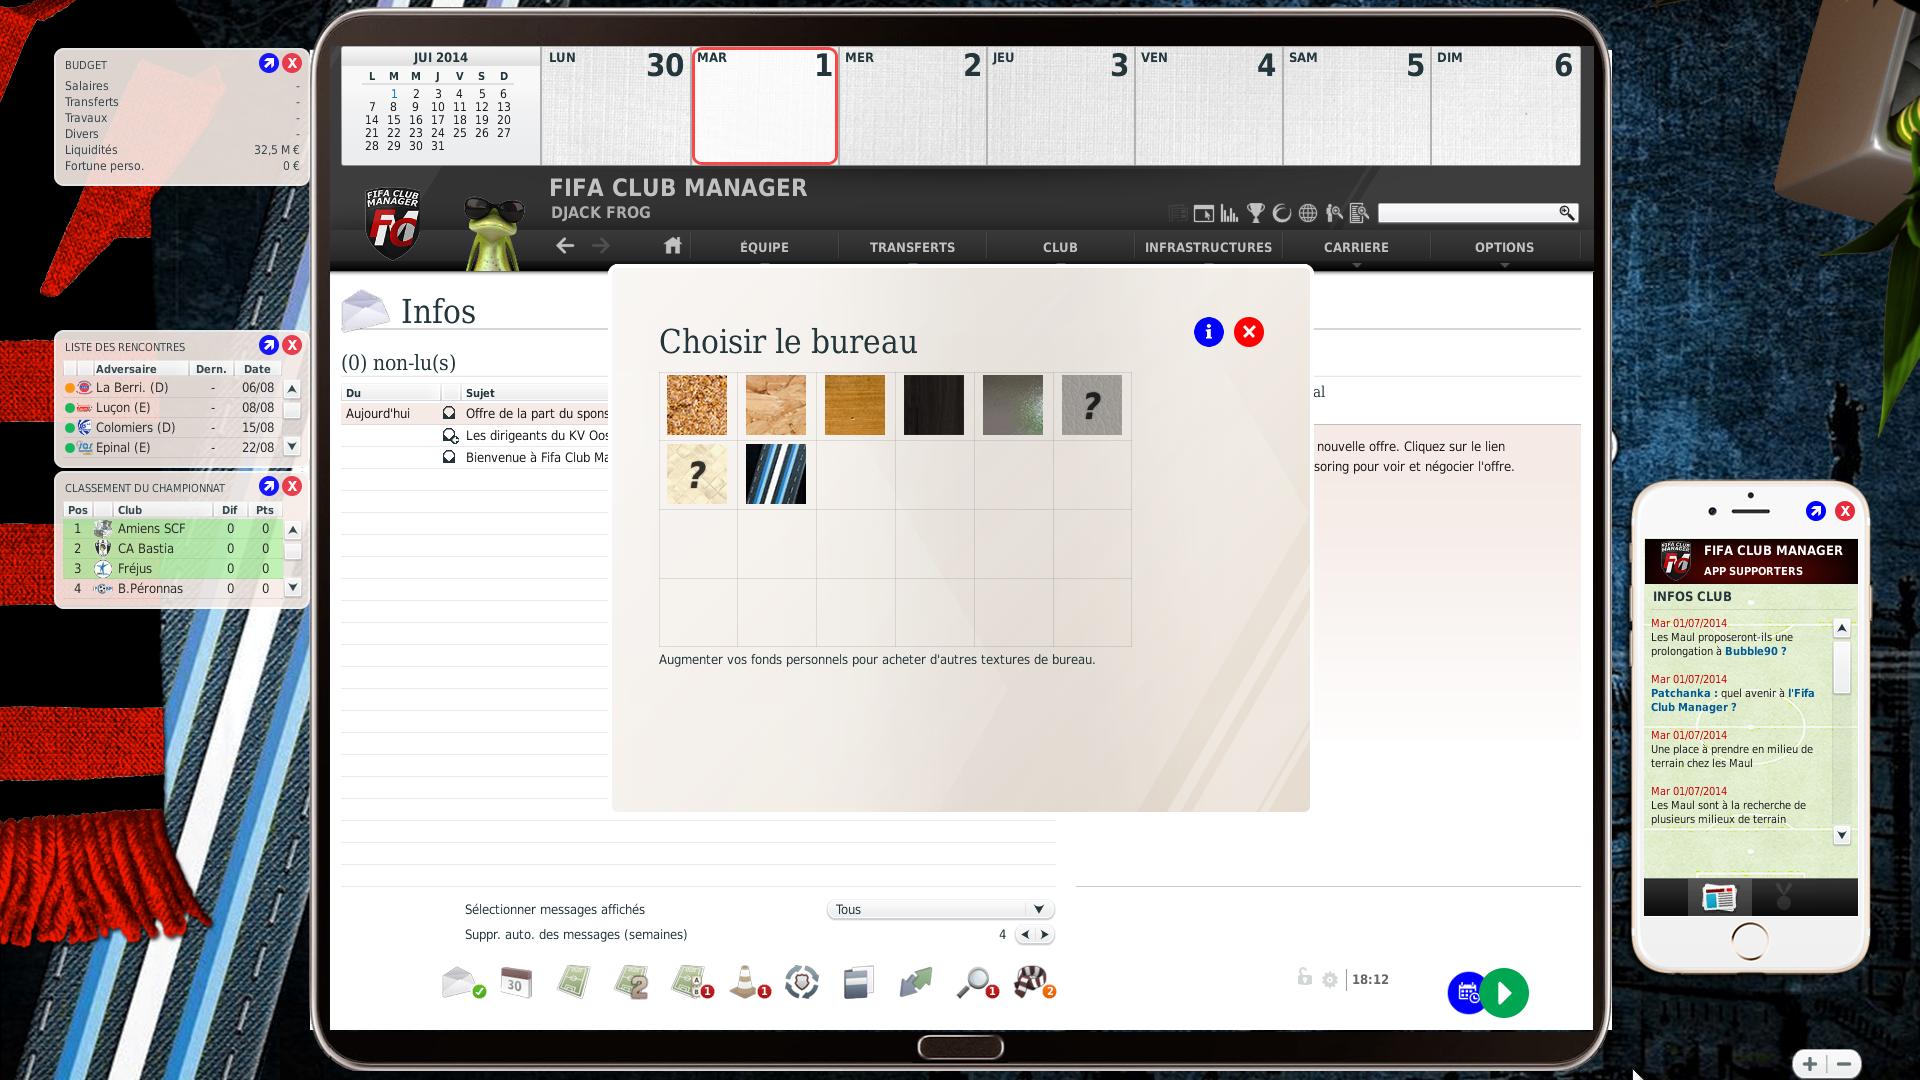Select the blue striped desk texture

(776, 474)
